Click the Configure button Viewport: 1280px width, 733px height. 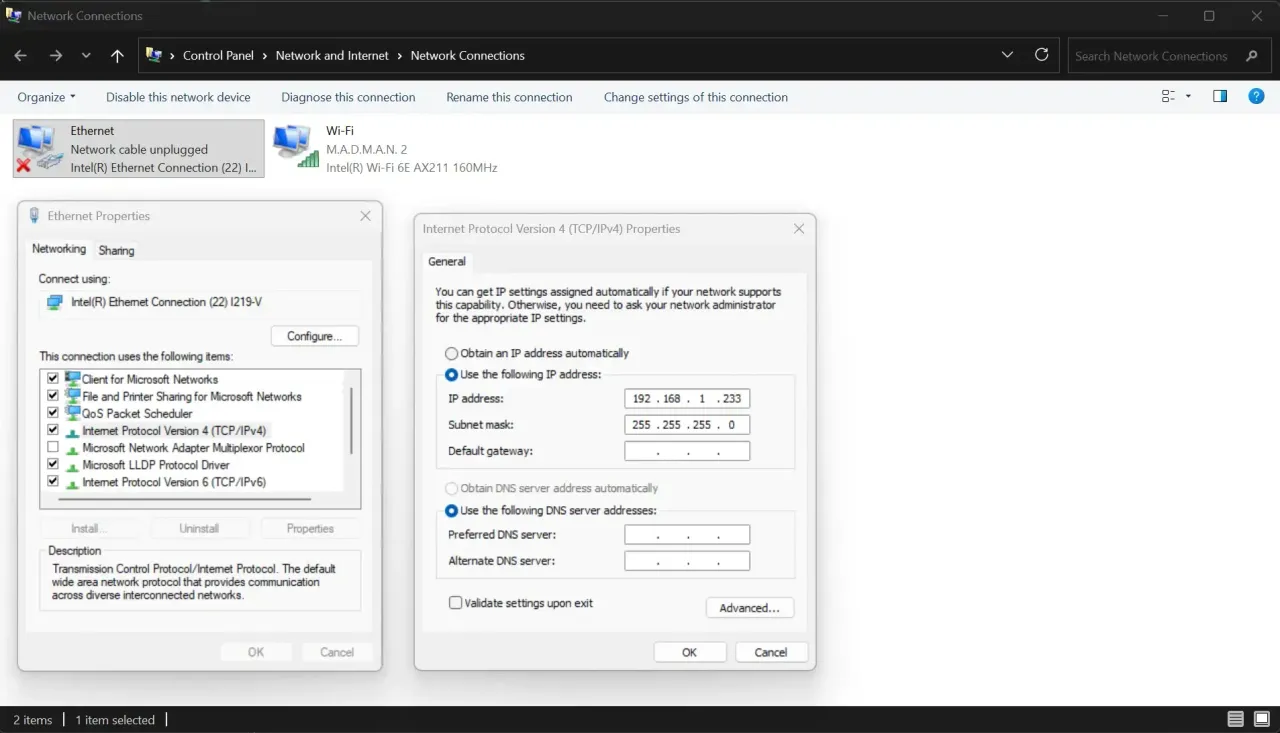[315, 336]
